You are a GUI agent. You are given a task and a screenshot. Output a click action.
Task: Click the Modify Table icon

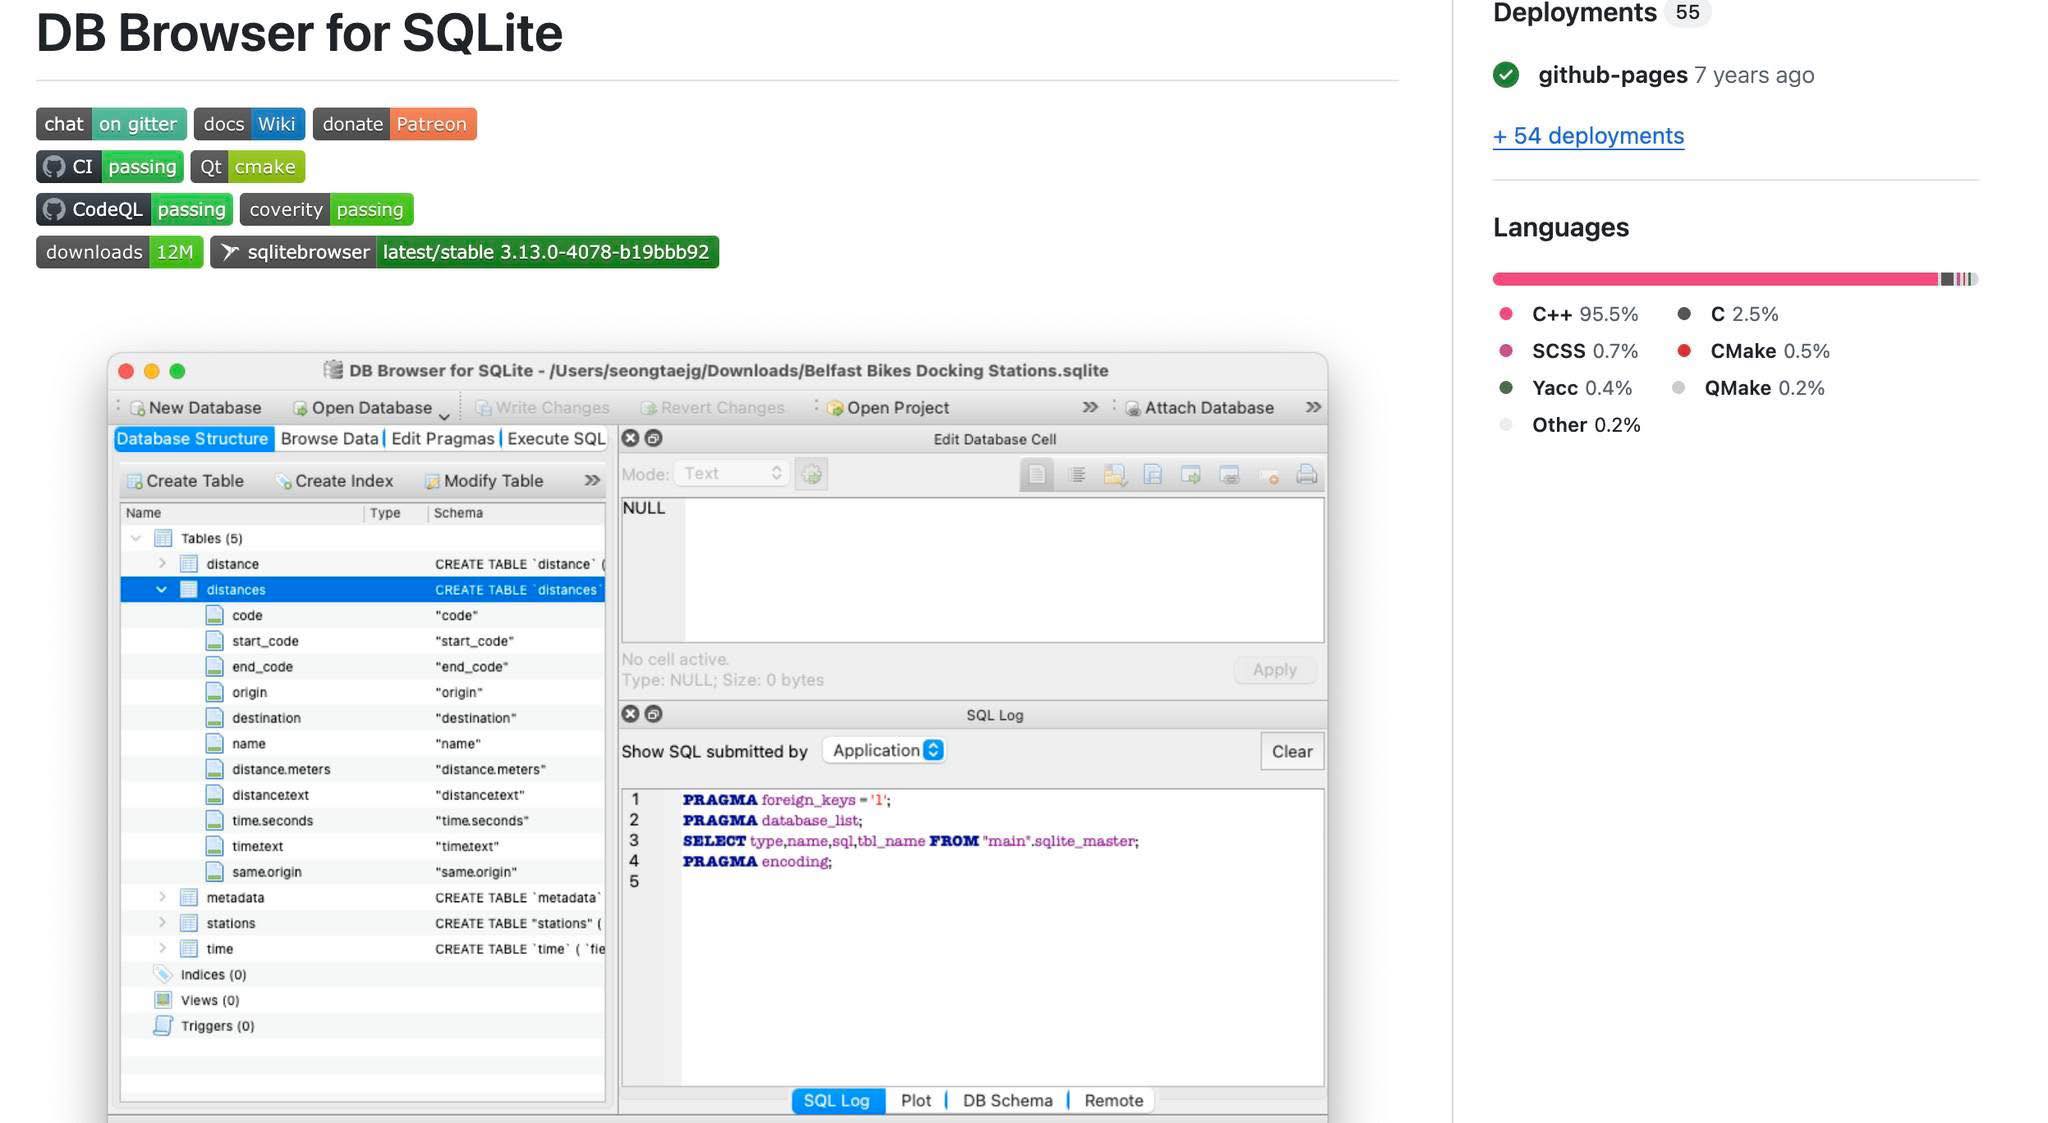click(432, 482)
